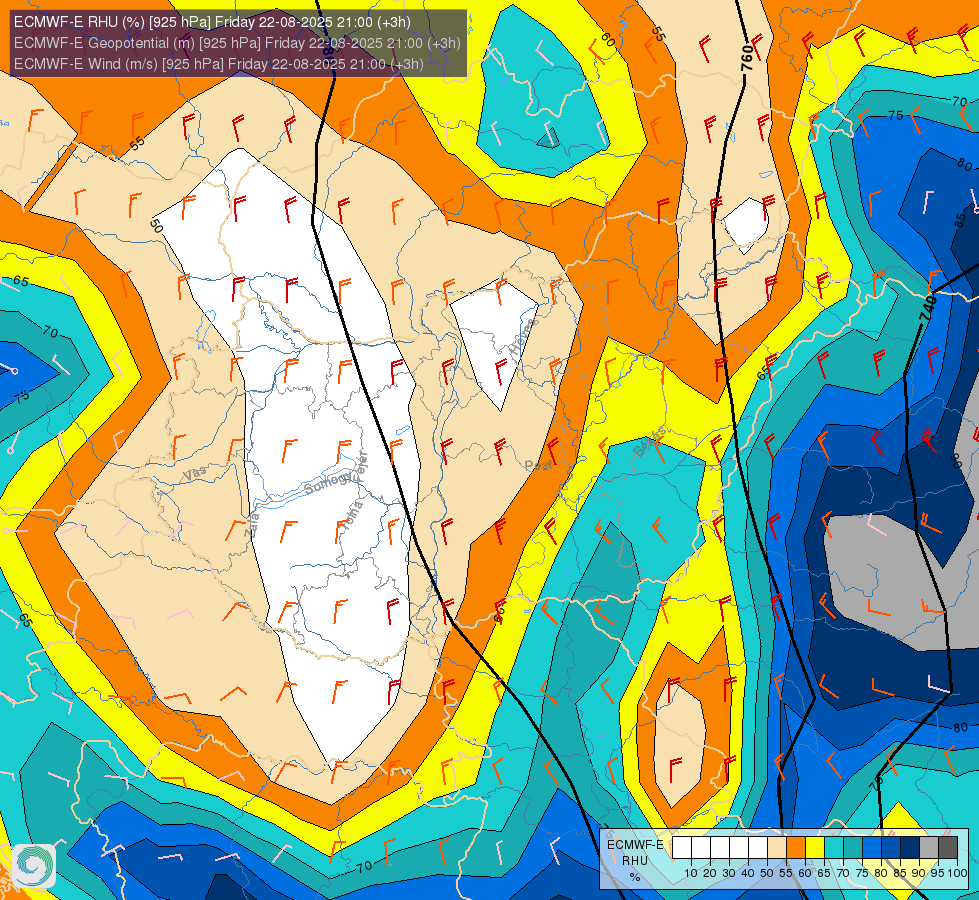Pick the navy 85-90 legend swatch
This screenshot has width=979, height=900.
pyautogui.click(x=910, y=848)
